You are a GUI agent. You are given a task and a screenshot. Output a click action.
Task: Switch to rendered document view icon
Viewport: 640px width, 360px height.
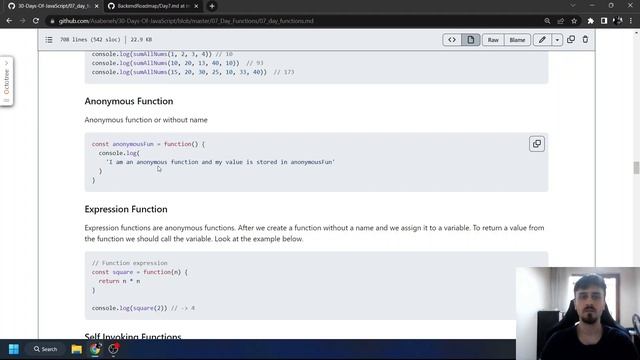coord(471,40)
